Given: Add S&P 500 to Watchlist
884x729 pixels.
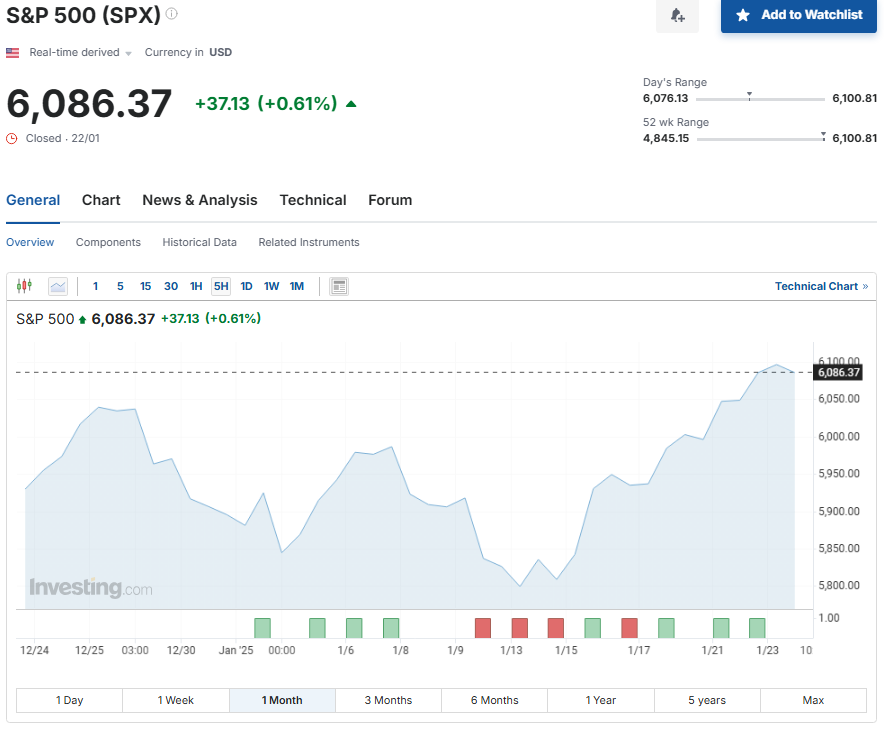Looking at the screenshot, I should click(798, 15).
